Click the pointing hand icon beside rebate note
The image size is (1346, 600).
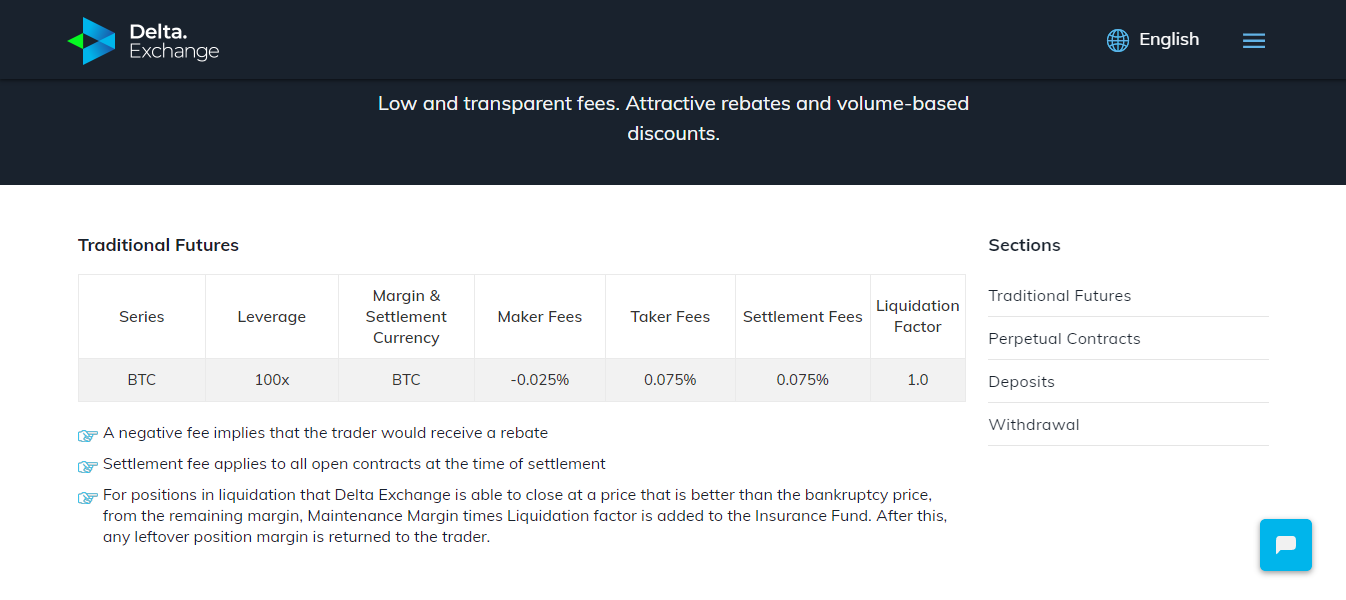[x=88, y=435]
